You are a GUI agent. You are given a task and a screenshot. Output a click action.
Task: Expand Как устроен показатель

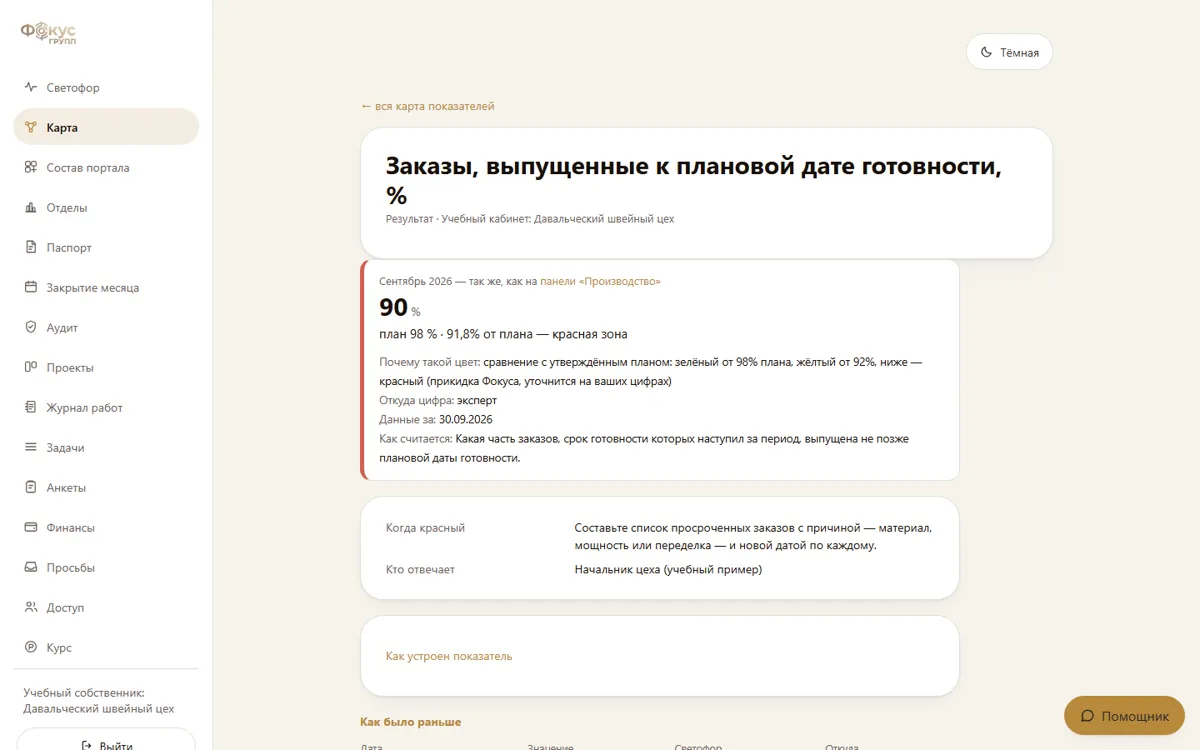[449, 656]
